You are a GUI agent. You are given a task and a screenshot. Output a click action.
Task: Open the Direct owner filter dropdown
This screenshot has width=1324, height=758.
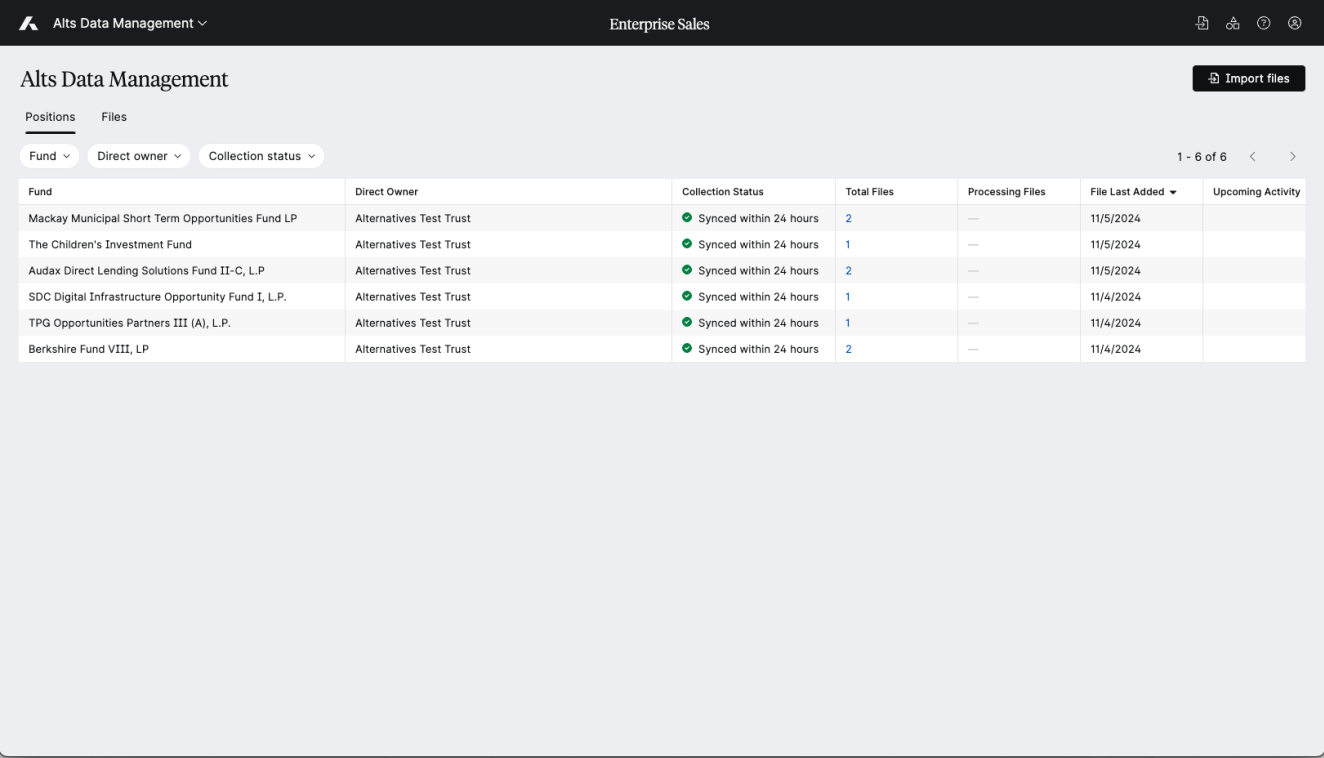[x=138, y=156]
